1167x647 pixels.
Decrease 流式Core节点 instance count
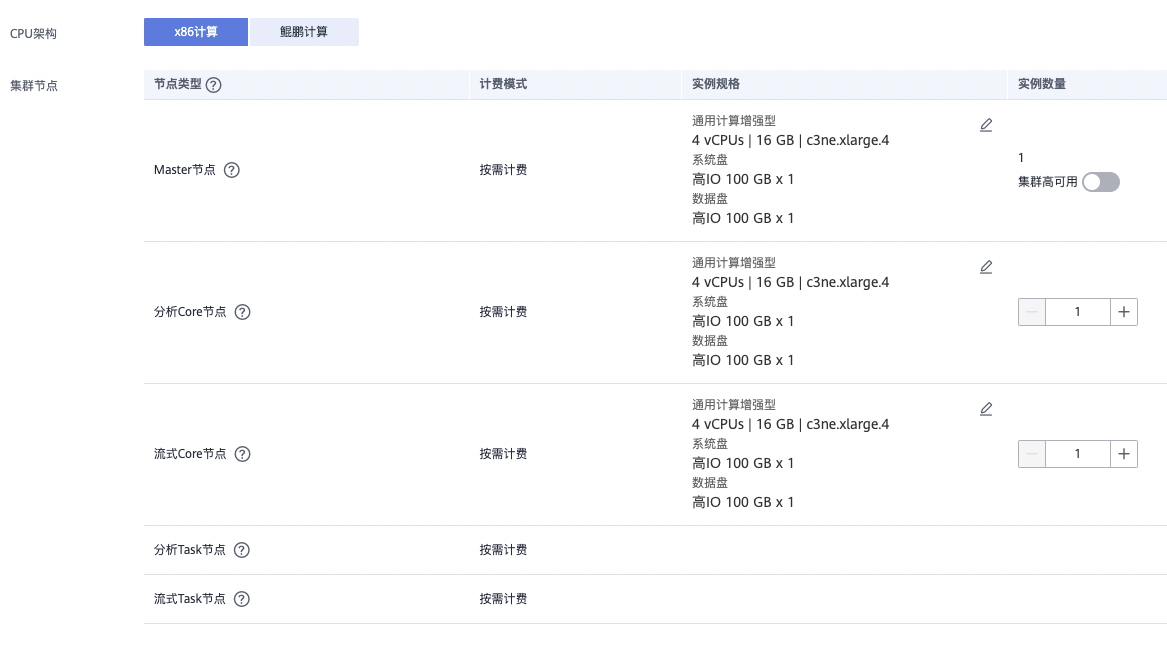pyautogui.click(x=1032, y=454)
